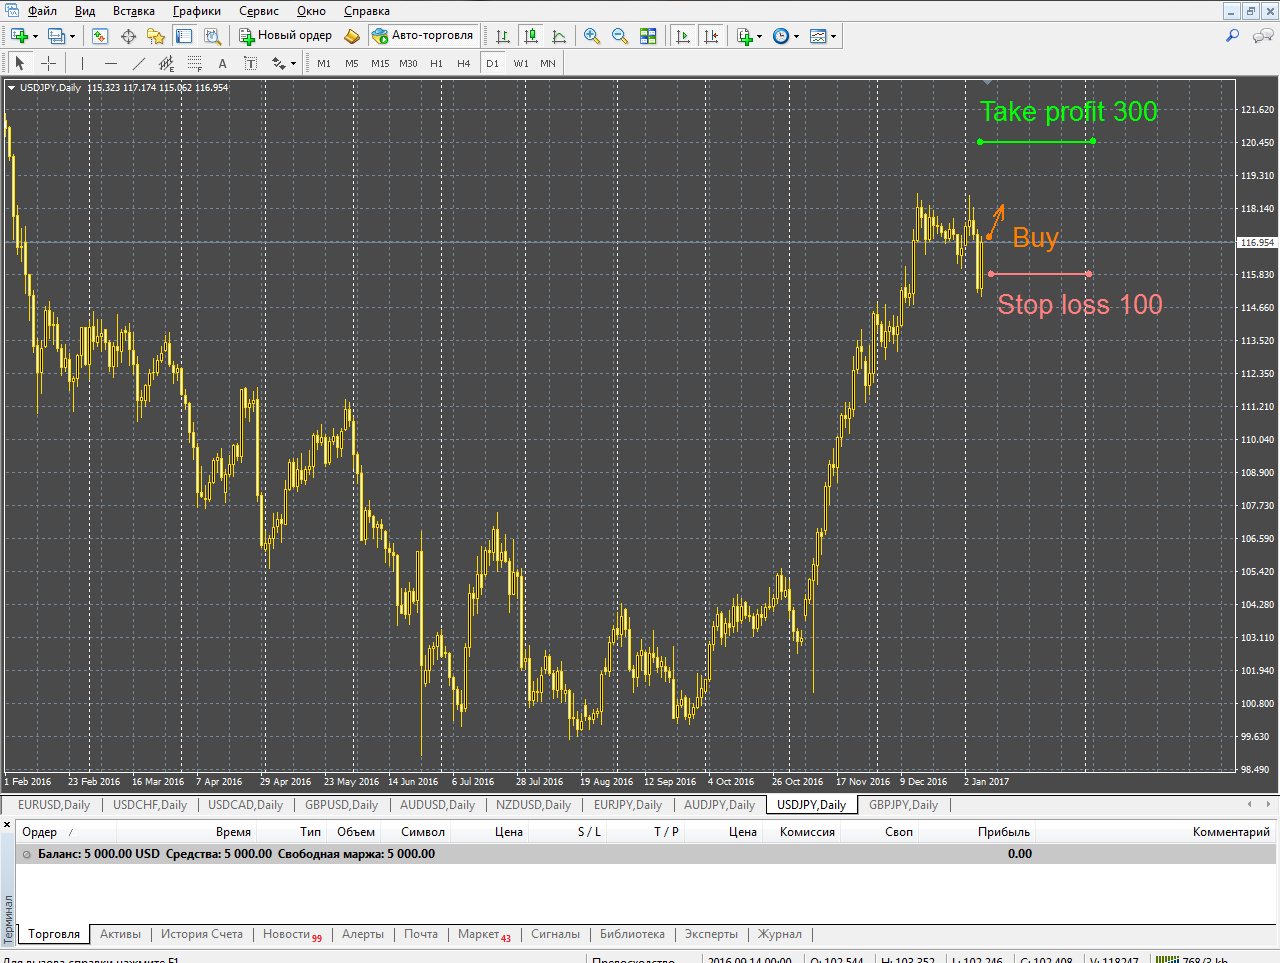Switch chart to candlestick mode
This screenshot has width=1280, height=963.
[531, 36]
